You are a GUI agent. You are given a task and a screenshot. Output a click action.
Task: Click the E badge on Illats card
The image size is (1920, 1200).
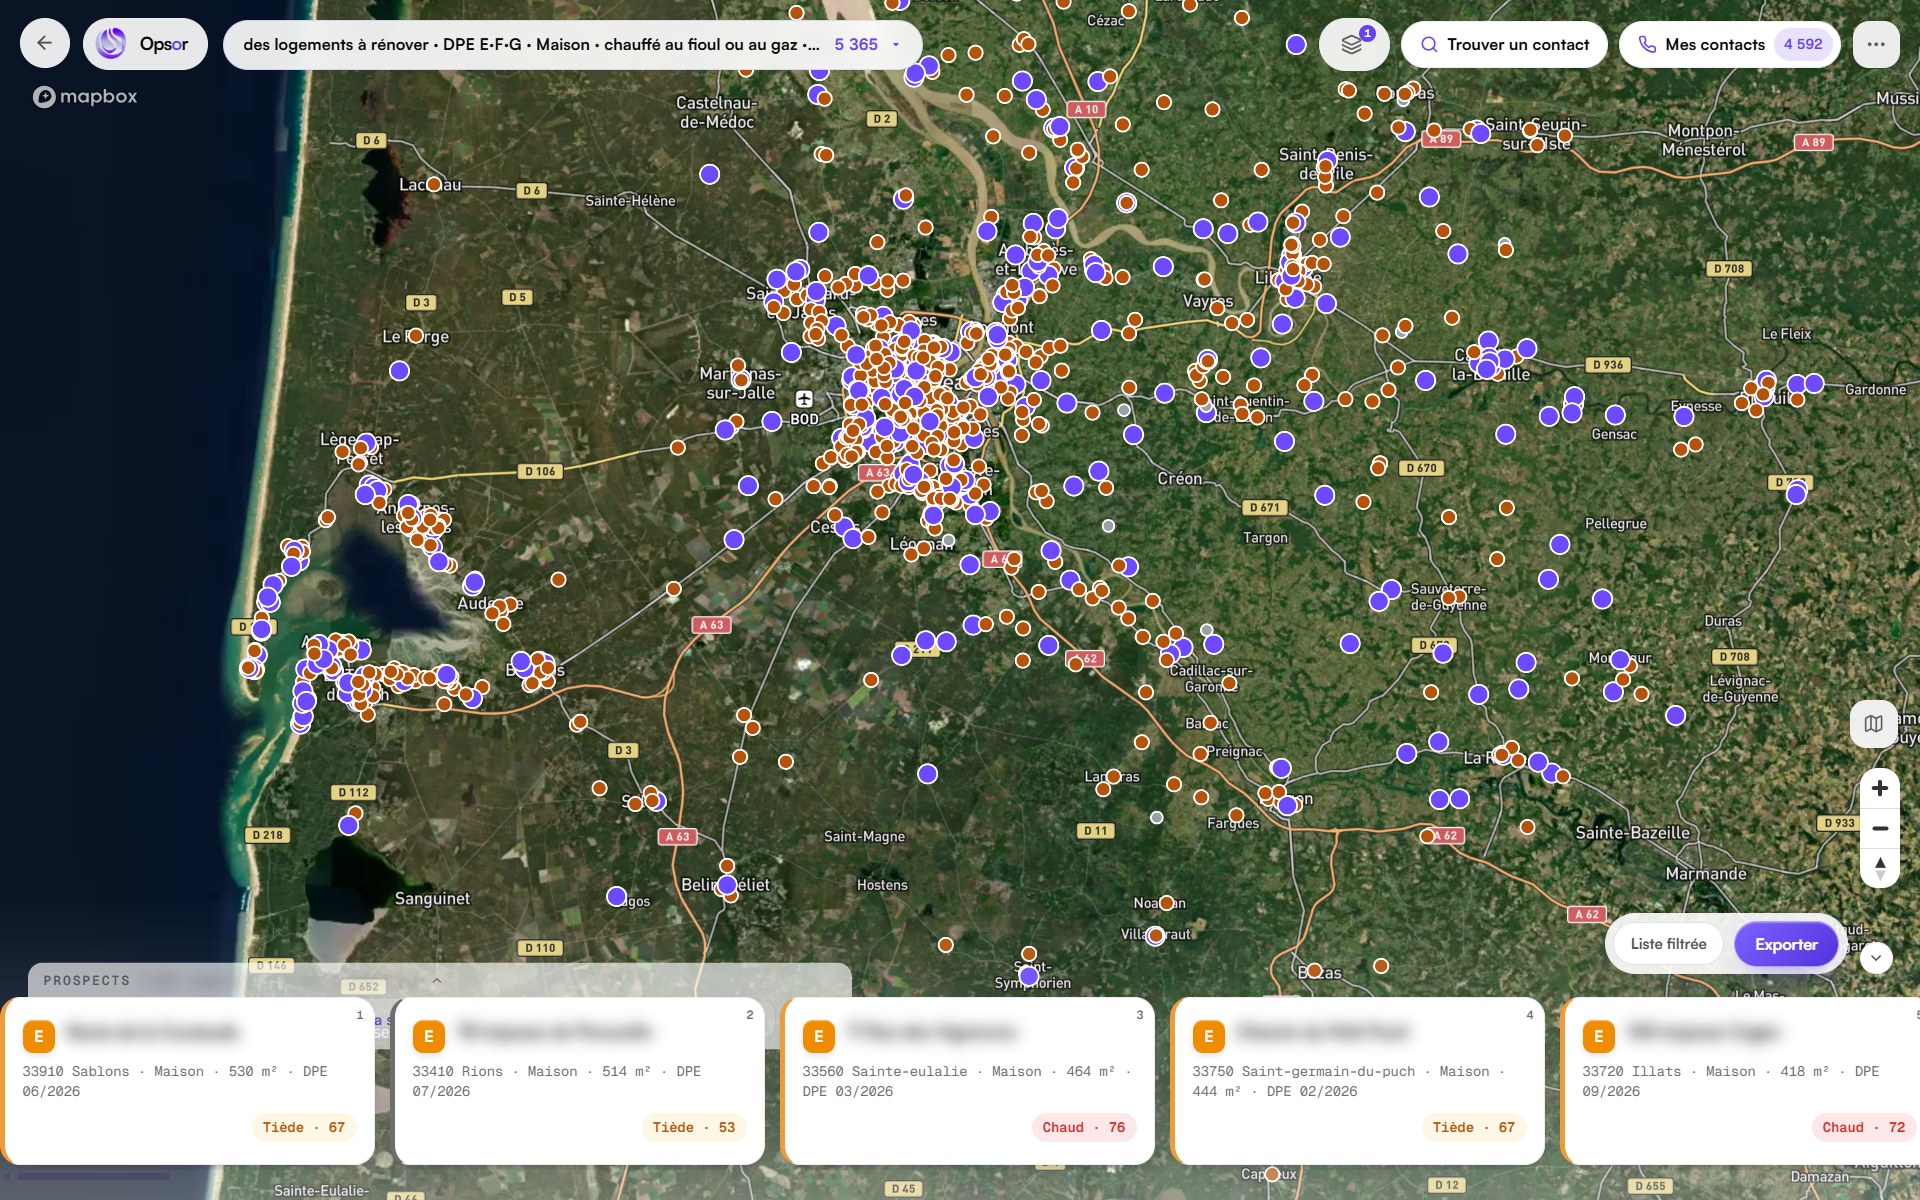[x=1599, y=1036]
